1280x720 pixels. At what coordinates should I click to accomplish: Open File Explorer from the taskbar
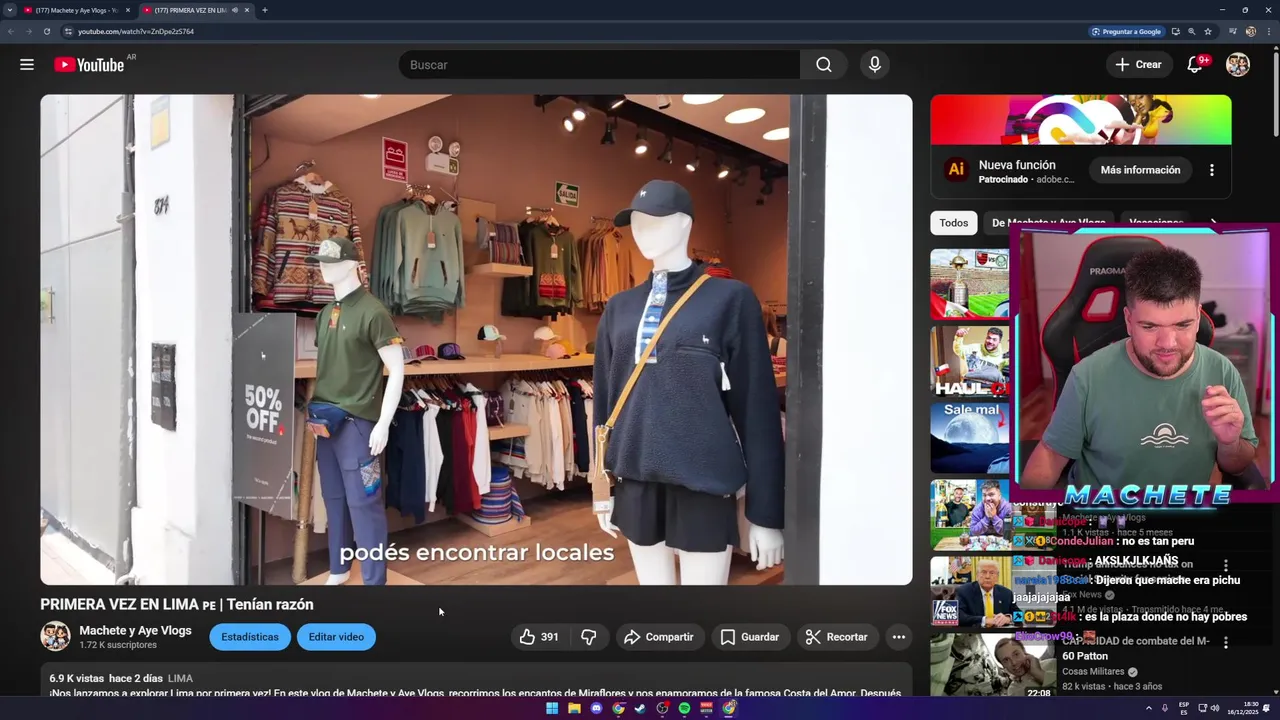574,708
